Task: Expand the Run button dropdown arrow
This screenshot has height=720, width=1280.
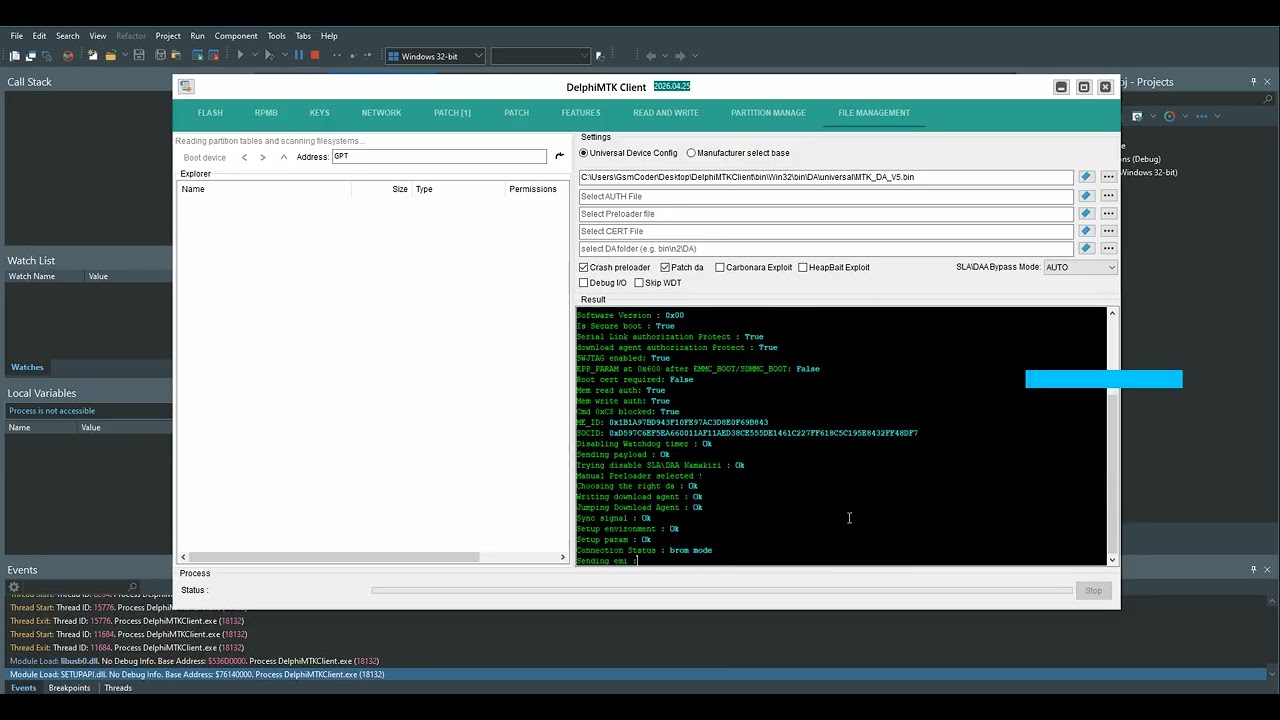Action: click(x=255, y=56)
